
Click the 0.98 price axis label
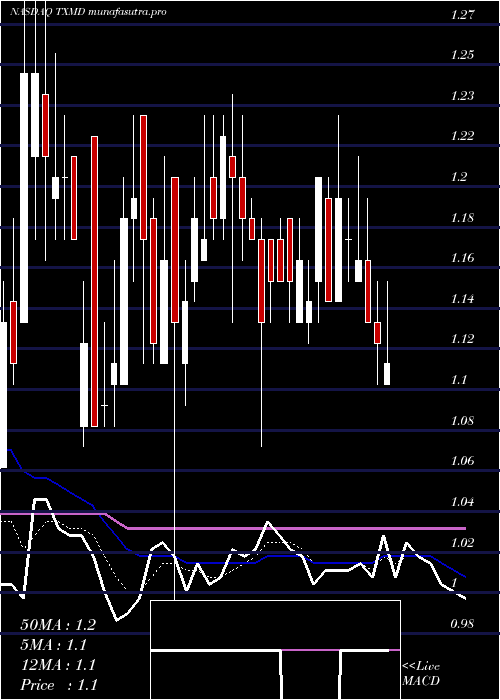(x=462, y=624)
